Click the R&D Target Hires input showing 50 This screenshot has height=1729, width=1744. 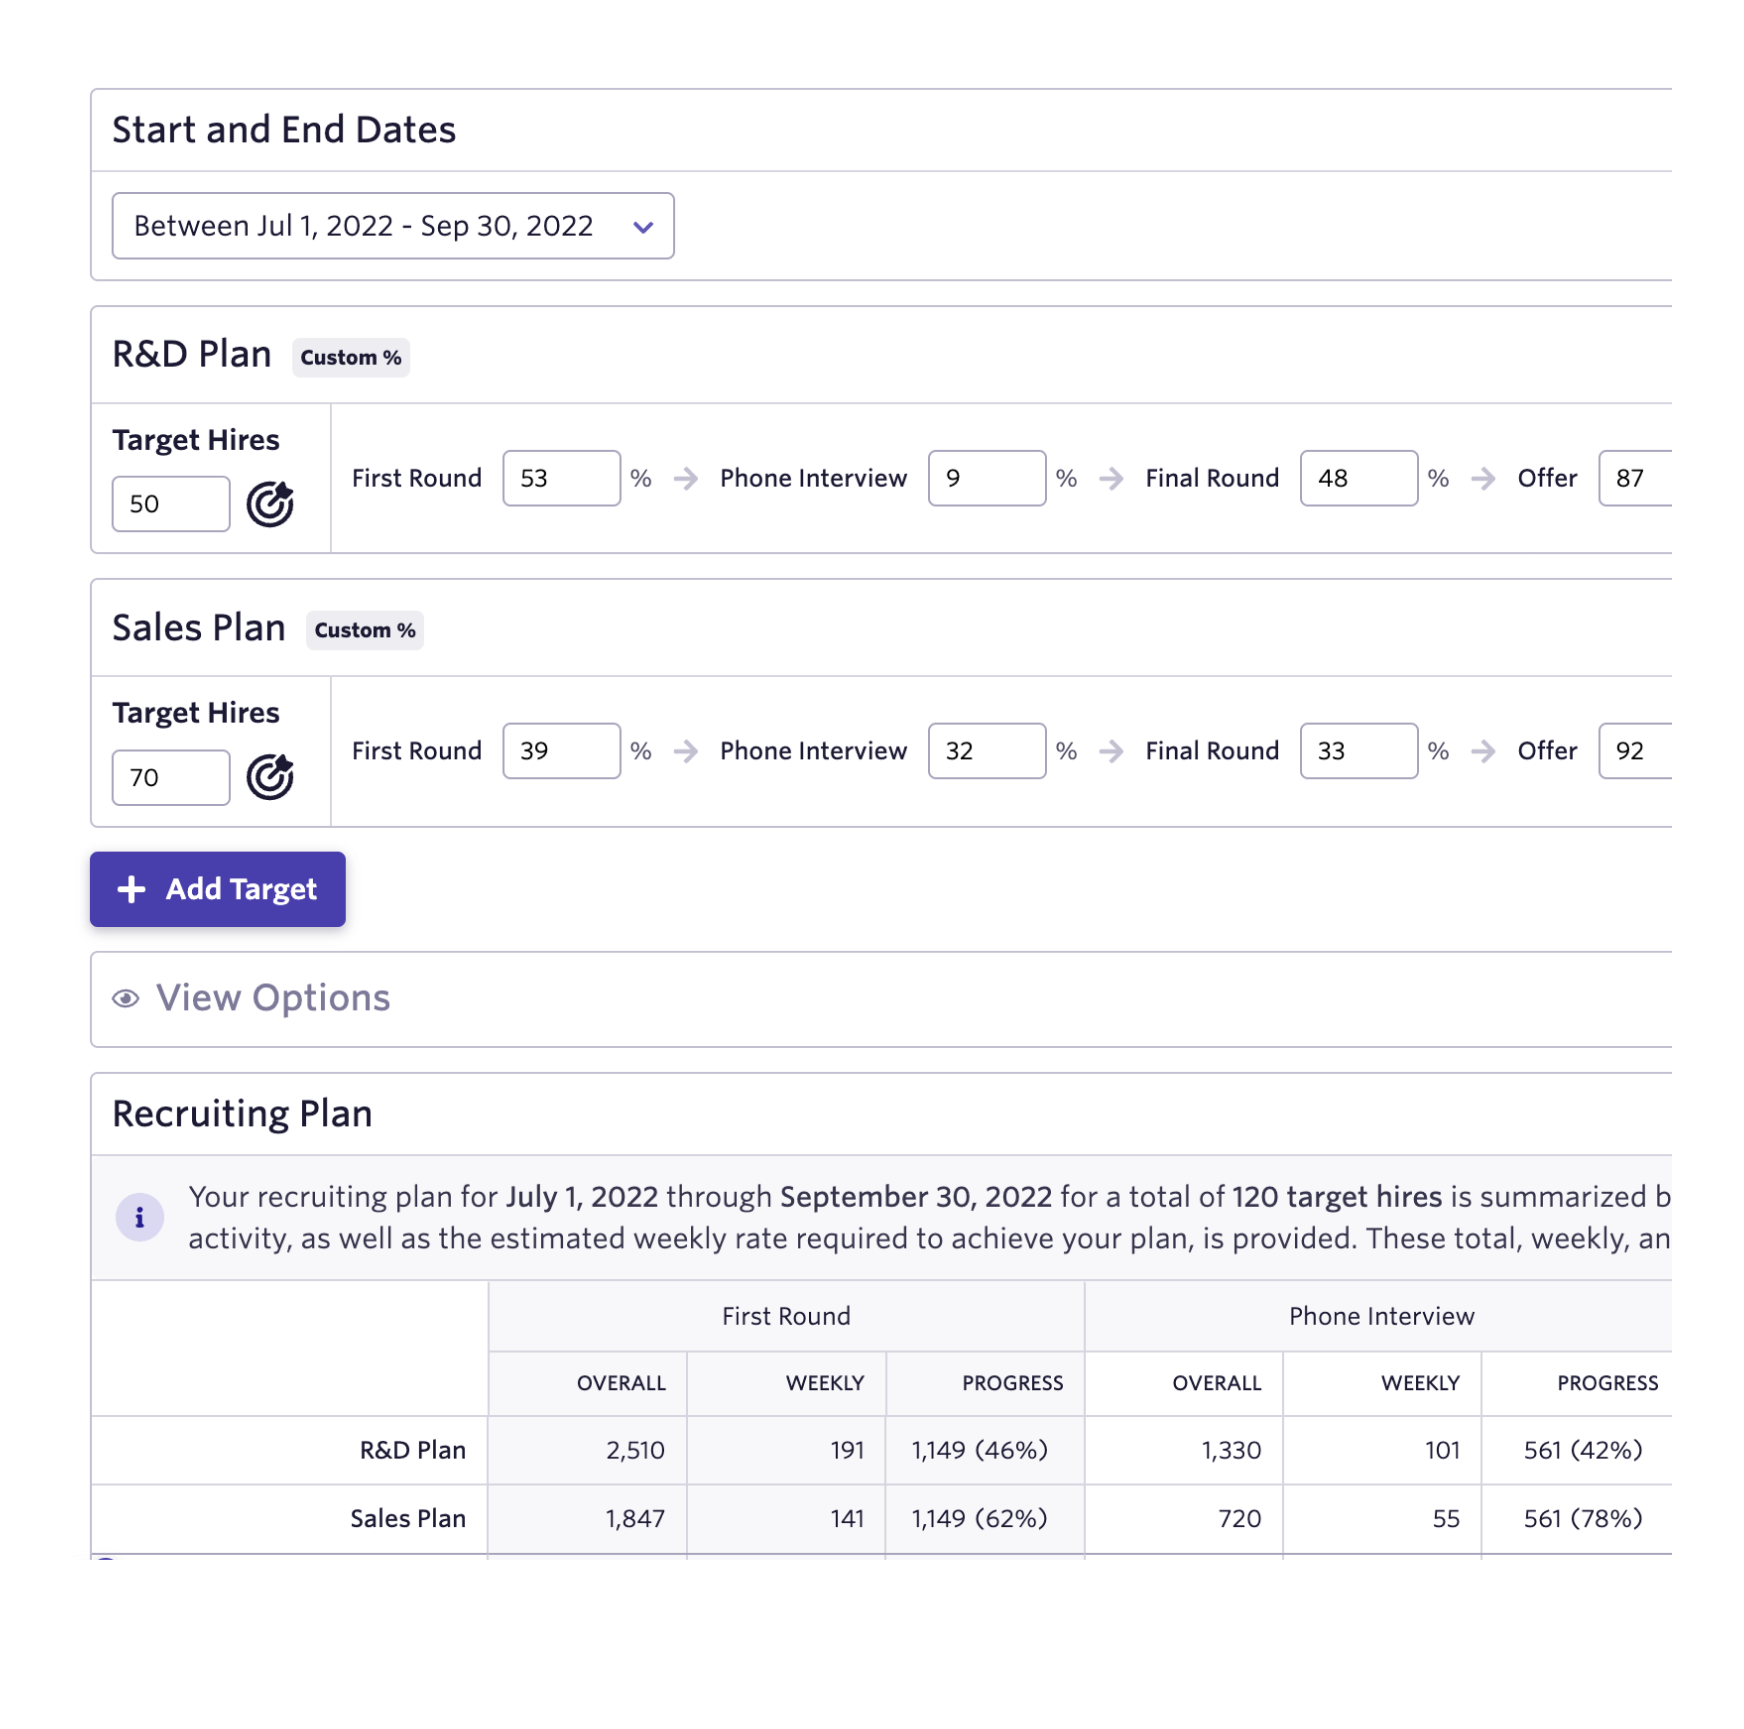[170, 504]
